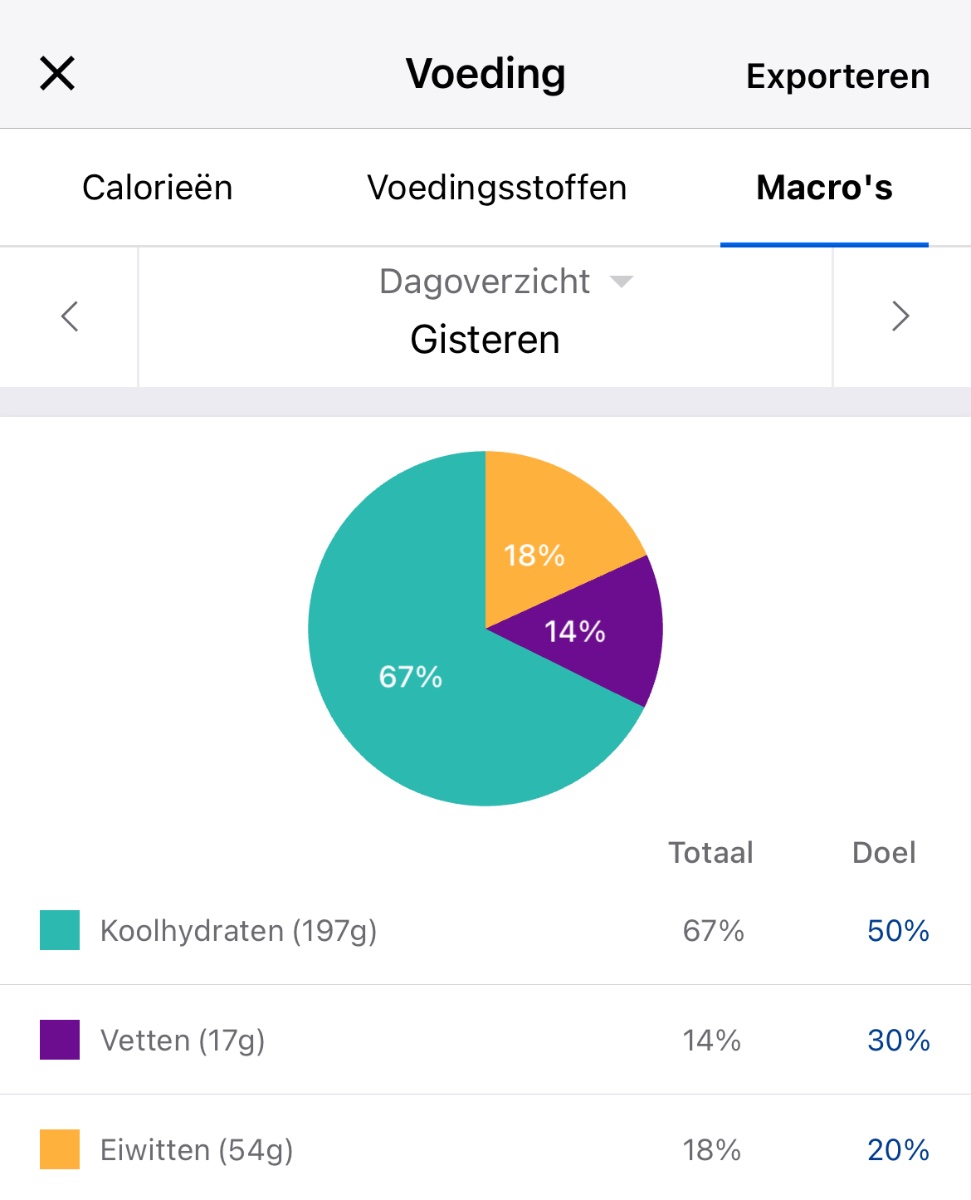
Task: Select the Koolhydraten (197g) row label
Action: pyautogui.click(x=238, y=931)
